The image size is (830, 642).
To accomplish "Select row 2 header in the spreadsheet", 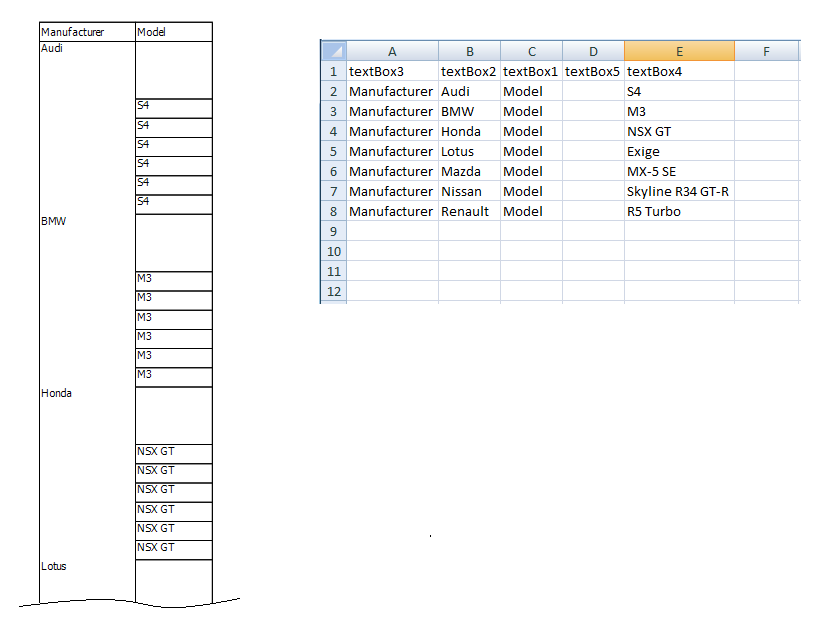I will (x=333, y=92).
